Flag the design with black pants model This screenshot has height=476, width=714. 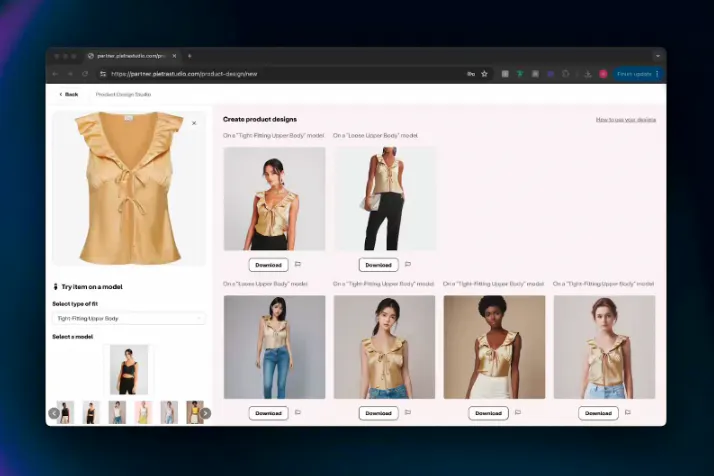(x=298, y=264)
